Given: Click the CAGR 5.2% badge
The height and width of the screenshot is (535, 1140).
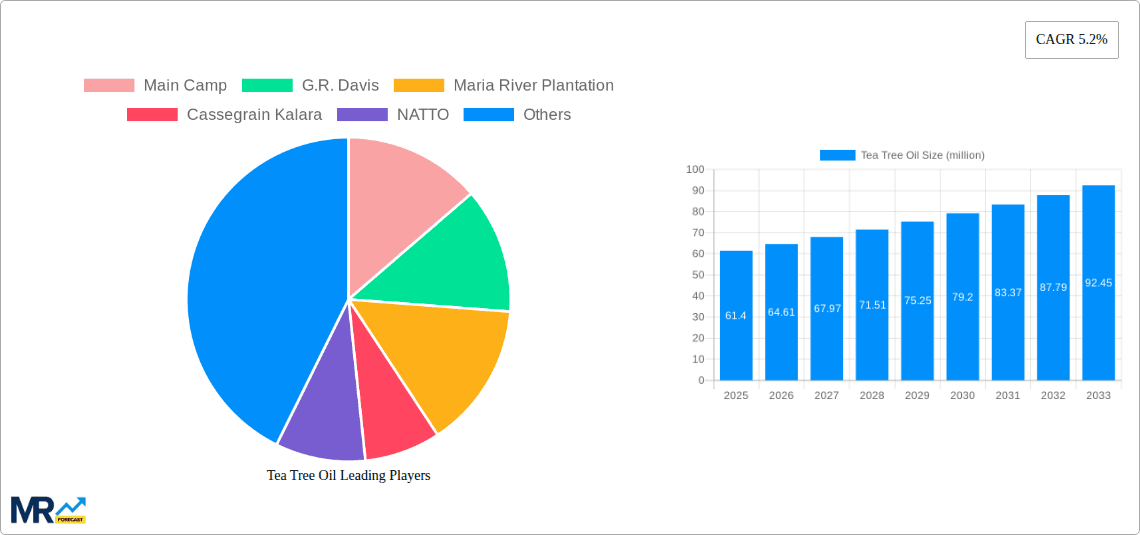Looking at the screenshot, I should coord(1071,40).
